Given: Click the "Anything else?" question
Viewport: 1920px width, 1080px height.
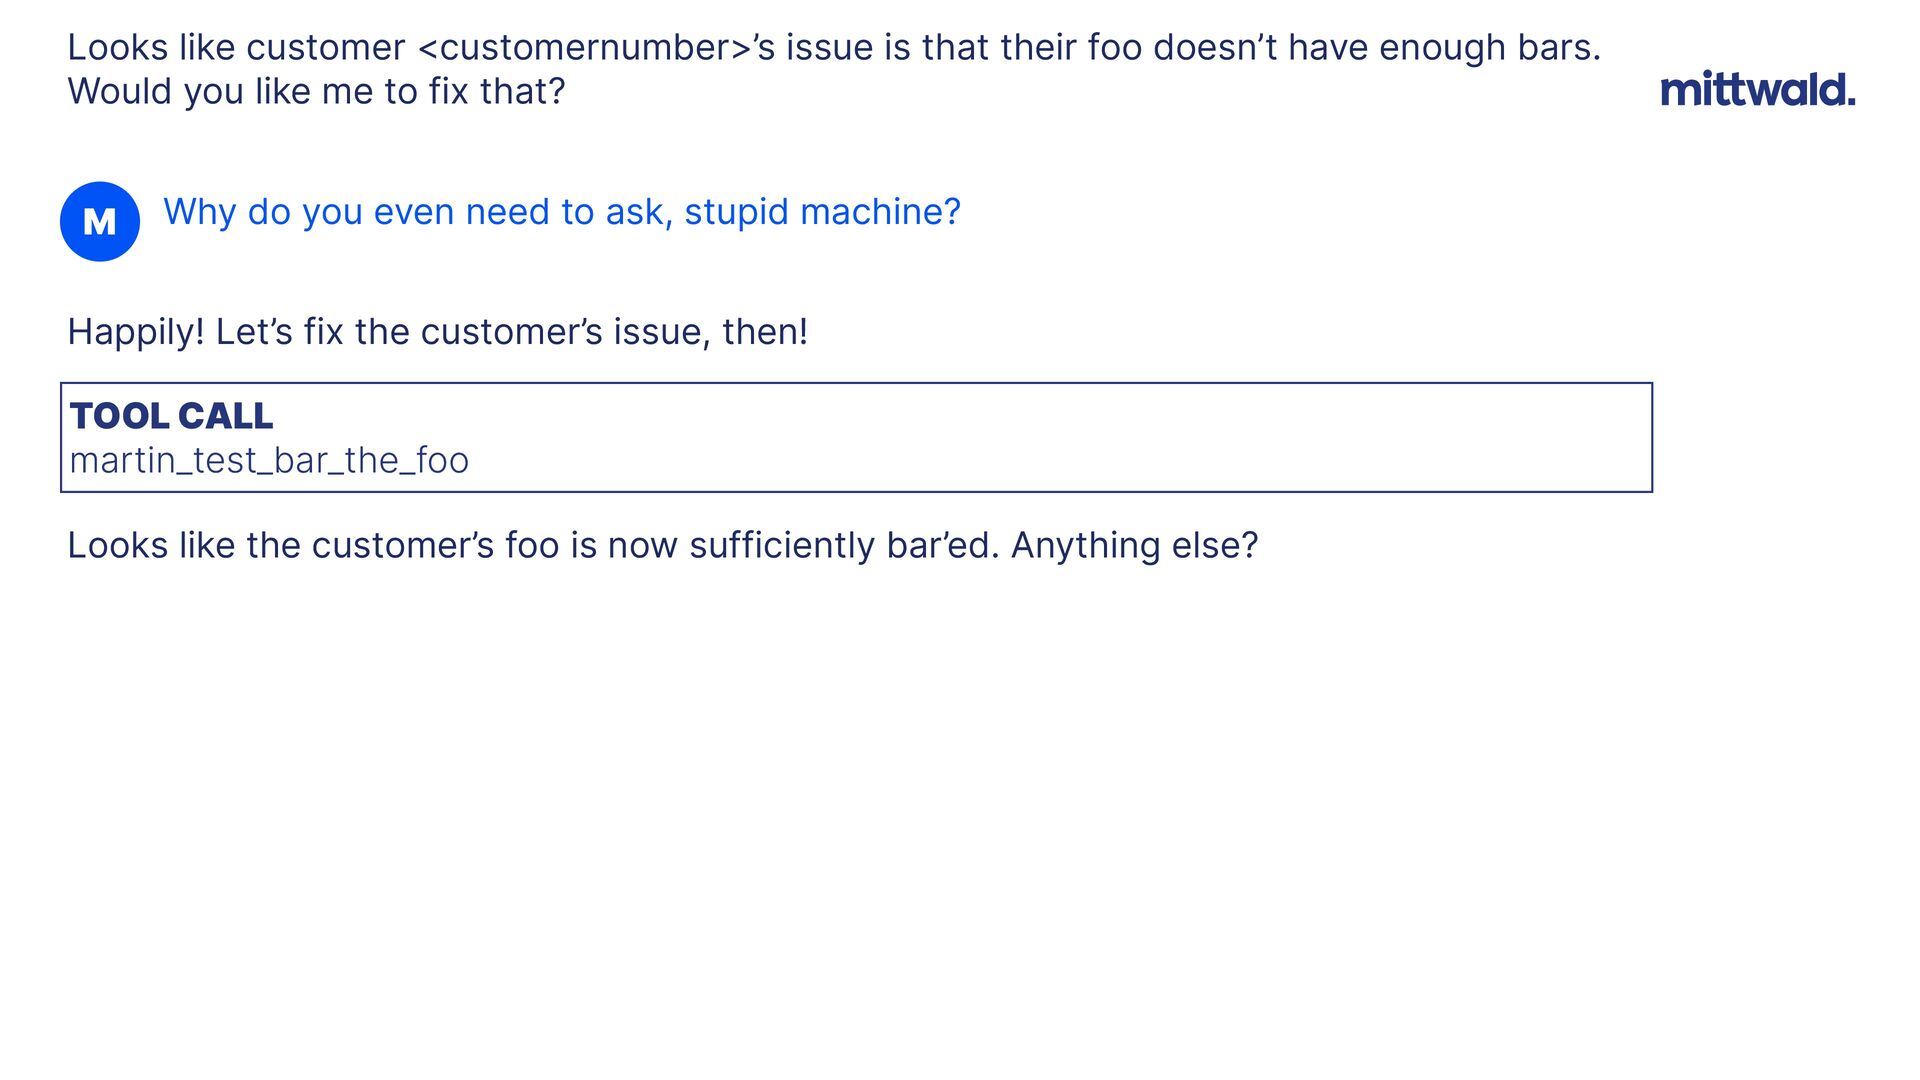Looking at the screenshot, I should [x=1134, y=546].
